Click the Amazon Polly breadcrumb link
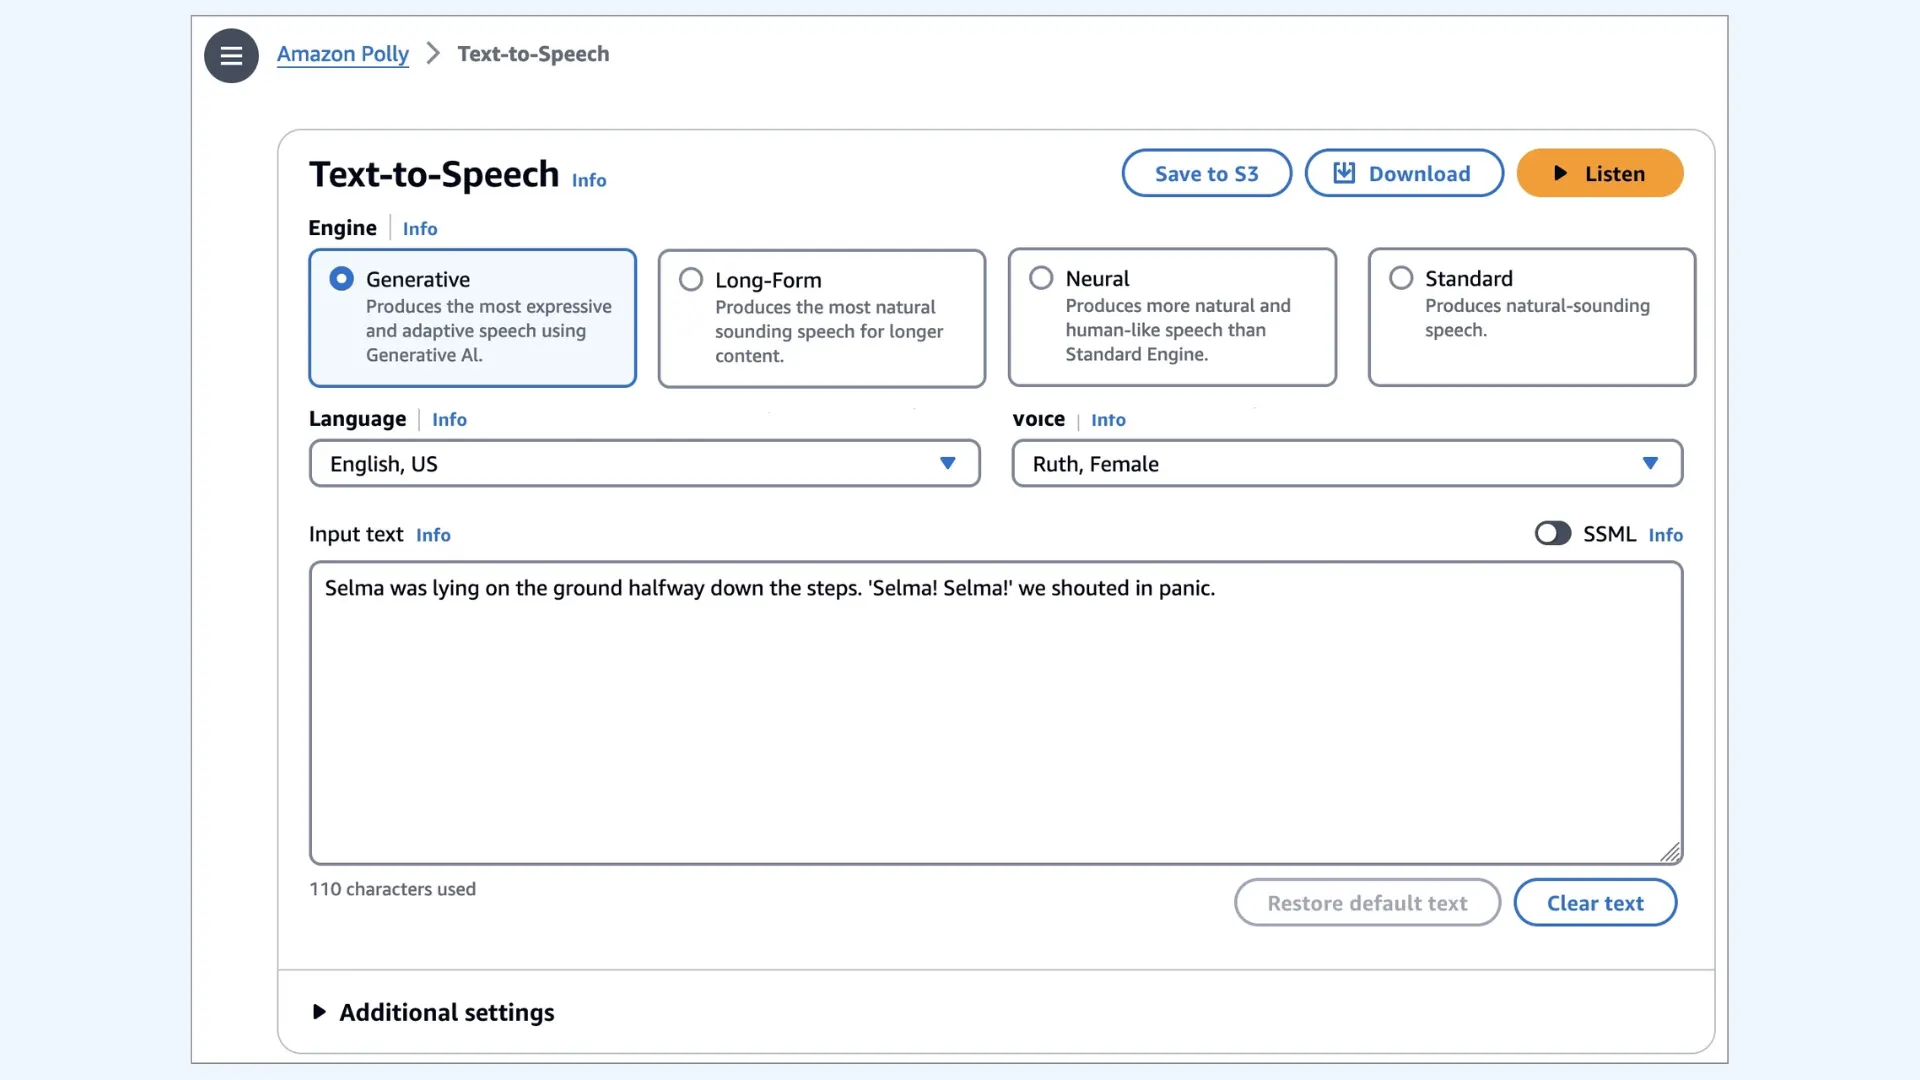The height and width of the screenshot is (1080, 1920). 342,54
